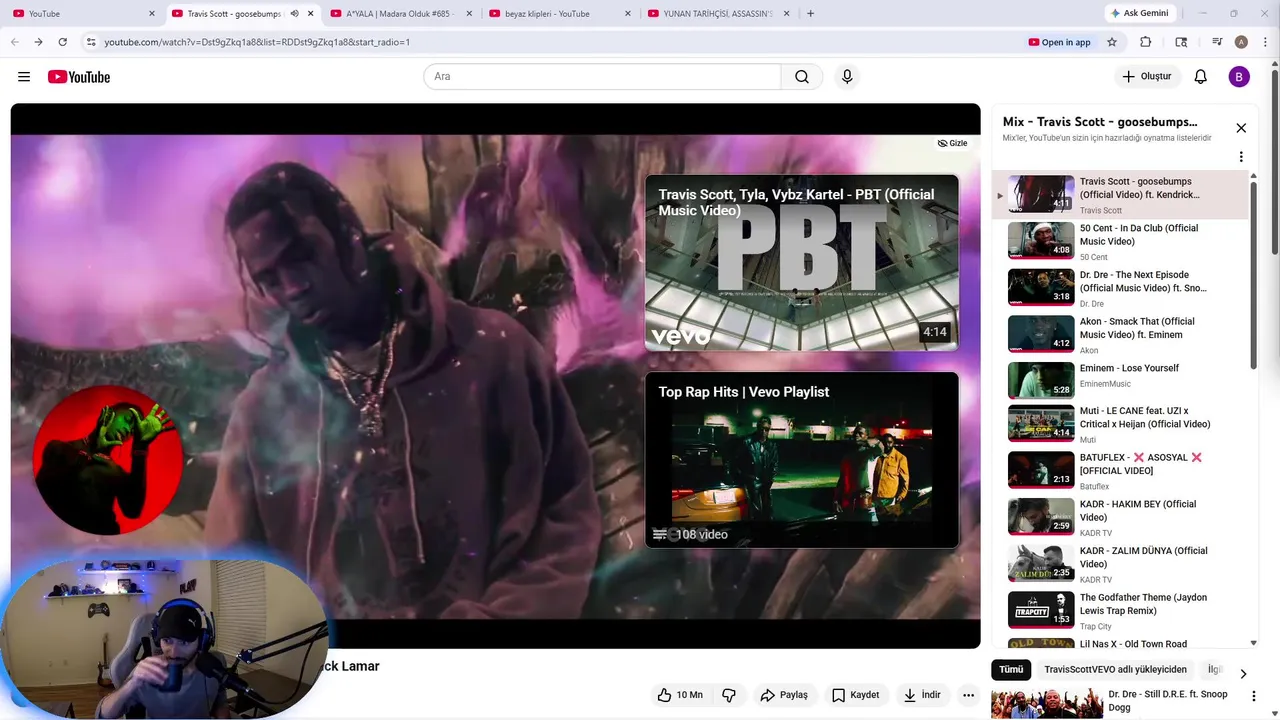The image size is (1280, 720).
Task: Open the Mix playlist three-dot menu
Action: [x=1241, y=157]
